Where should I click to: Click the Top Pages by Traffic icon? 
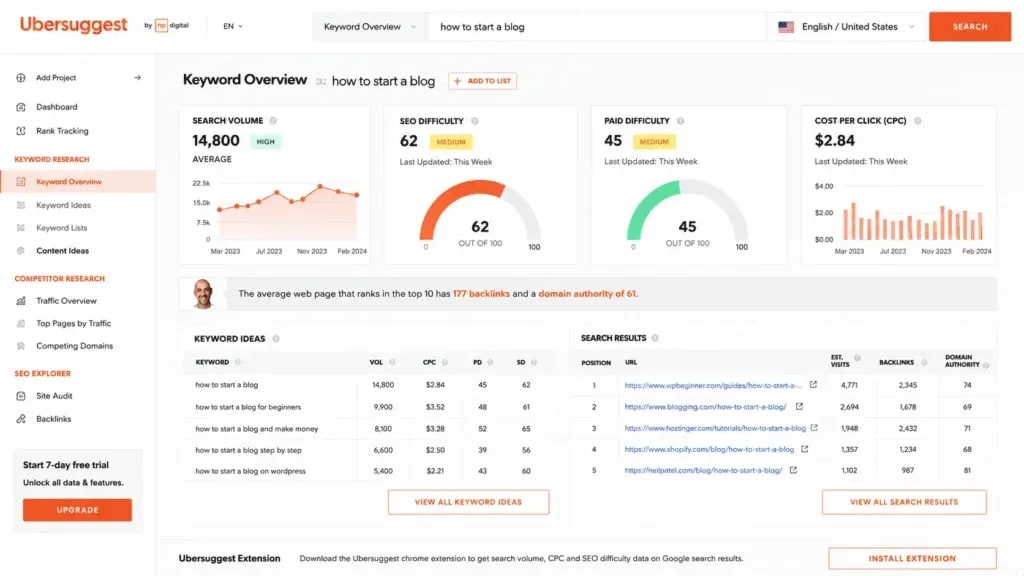point(21,323)
